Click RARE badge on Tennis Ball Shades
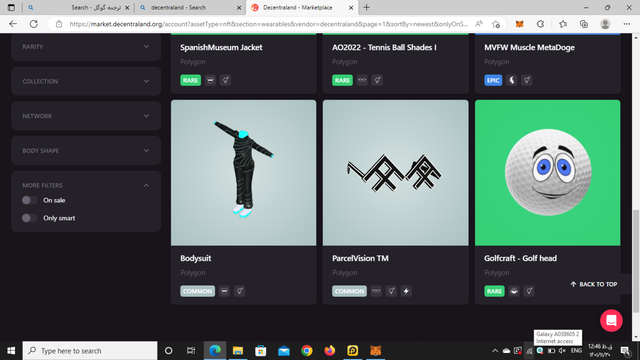The image size is (640, 360). [342, 80]
